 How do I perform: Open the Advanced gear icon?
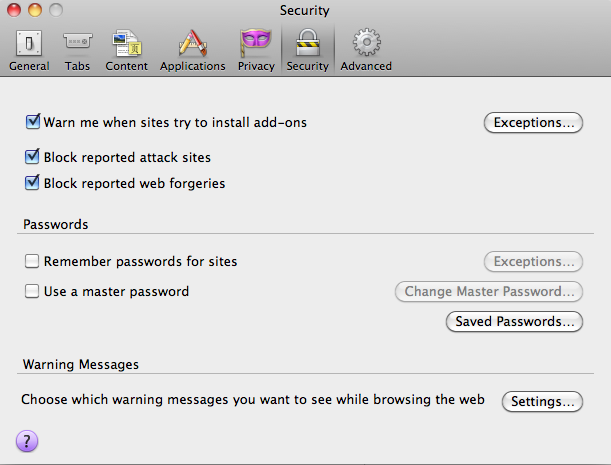[366, 42]
